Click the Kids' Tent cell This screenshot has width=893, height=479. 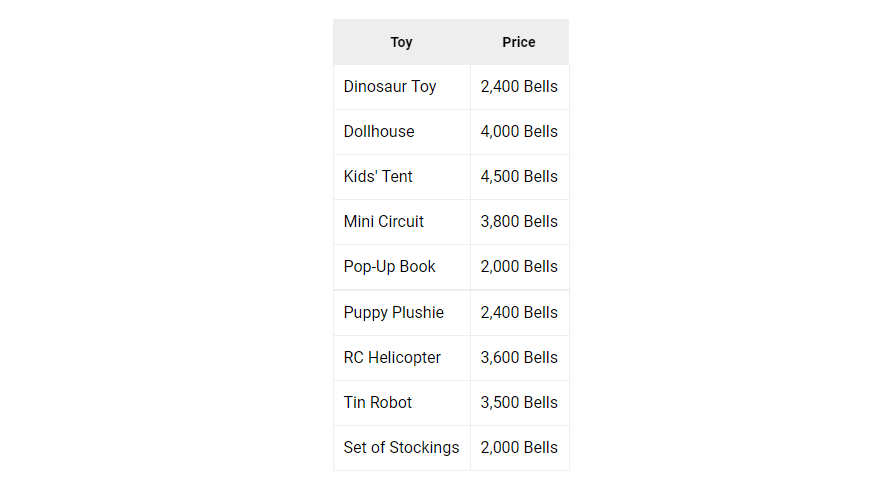pyautogui.click(x=378, y=177)
